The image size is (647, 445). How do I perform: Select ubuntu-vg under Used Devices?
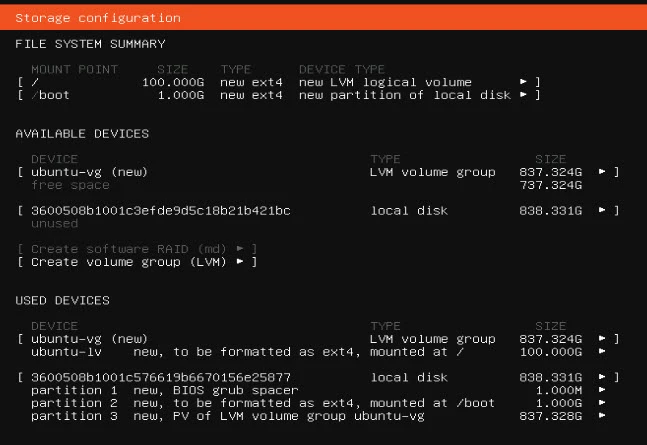point(89,339)
